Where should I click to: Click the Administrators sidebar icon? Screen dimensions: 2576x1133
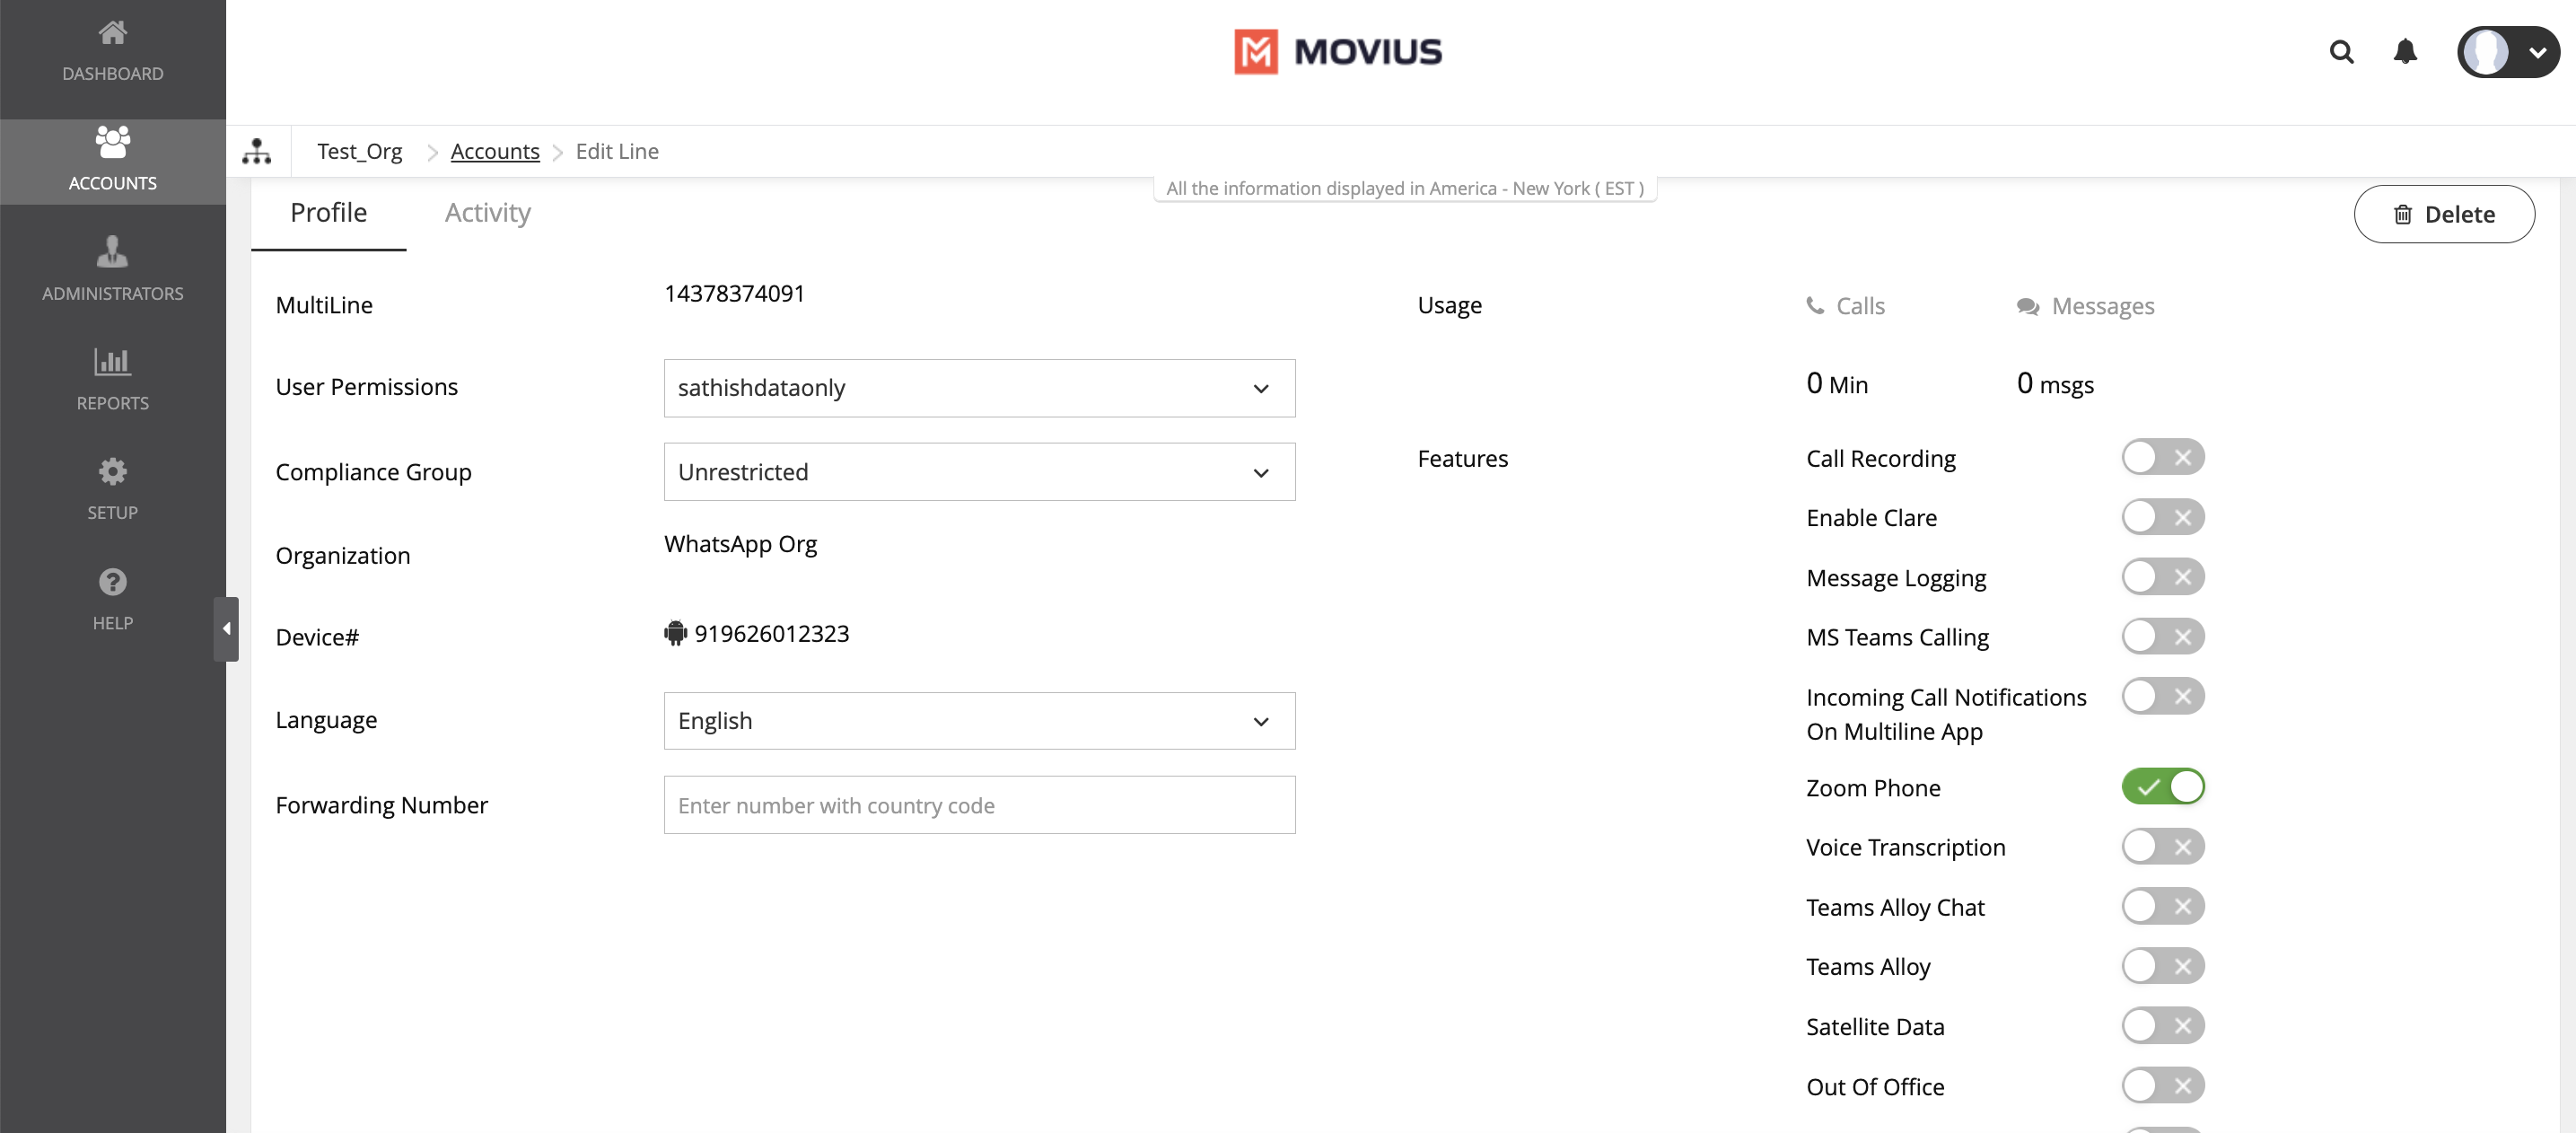pyautogui.click(x=112, y=252)
